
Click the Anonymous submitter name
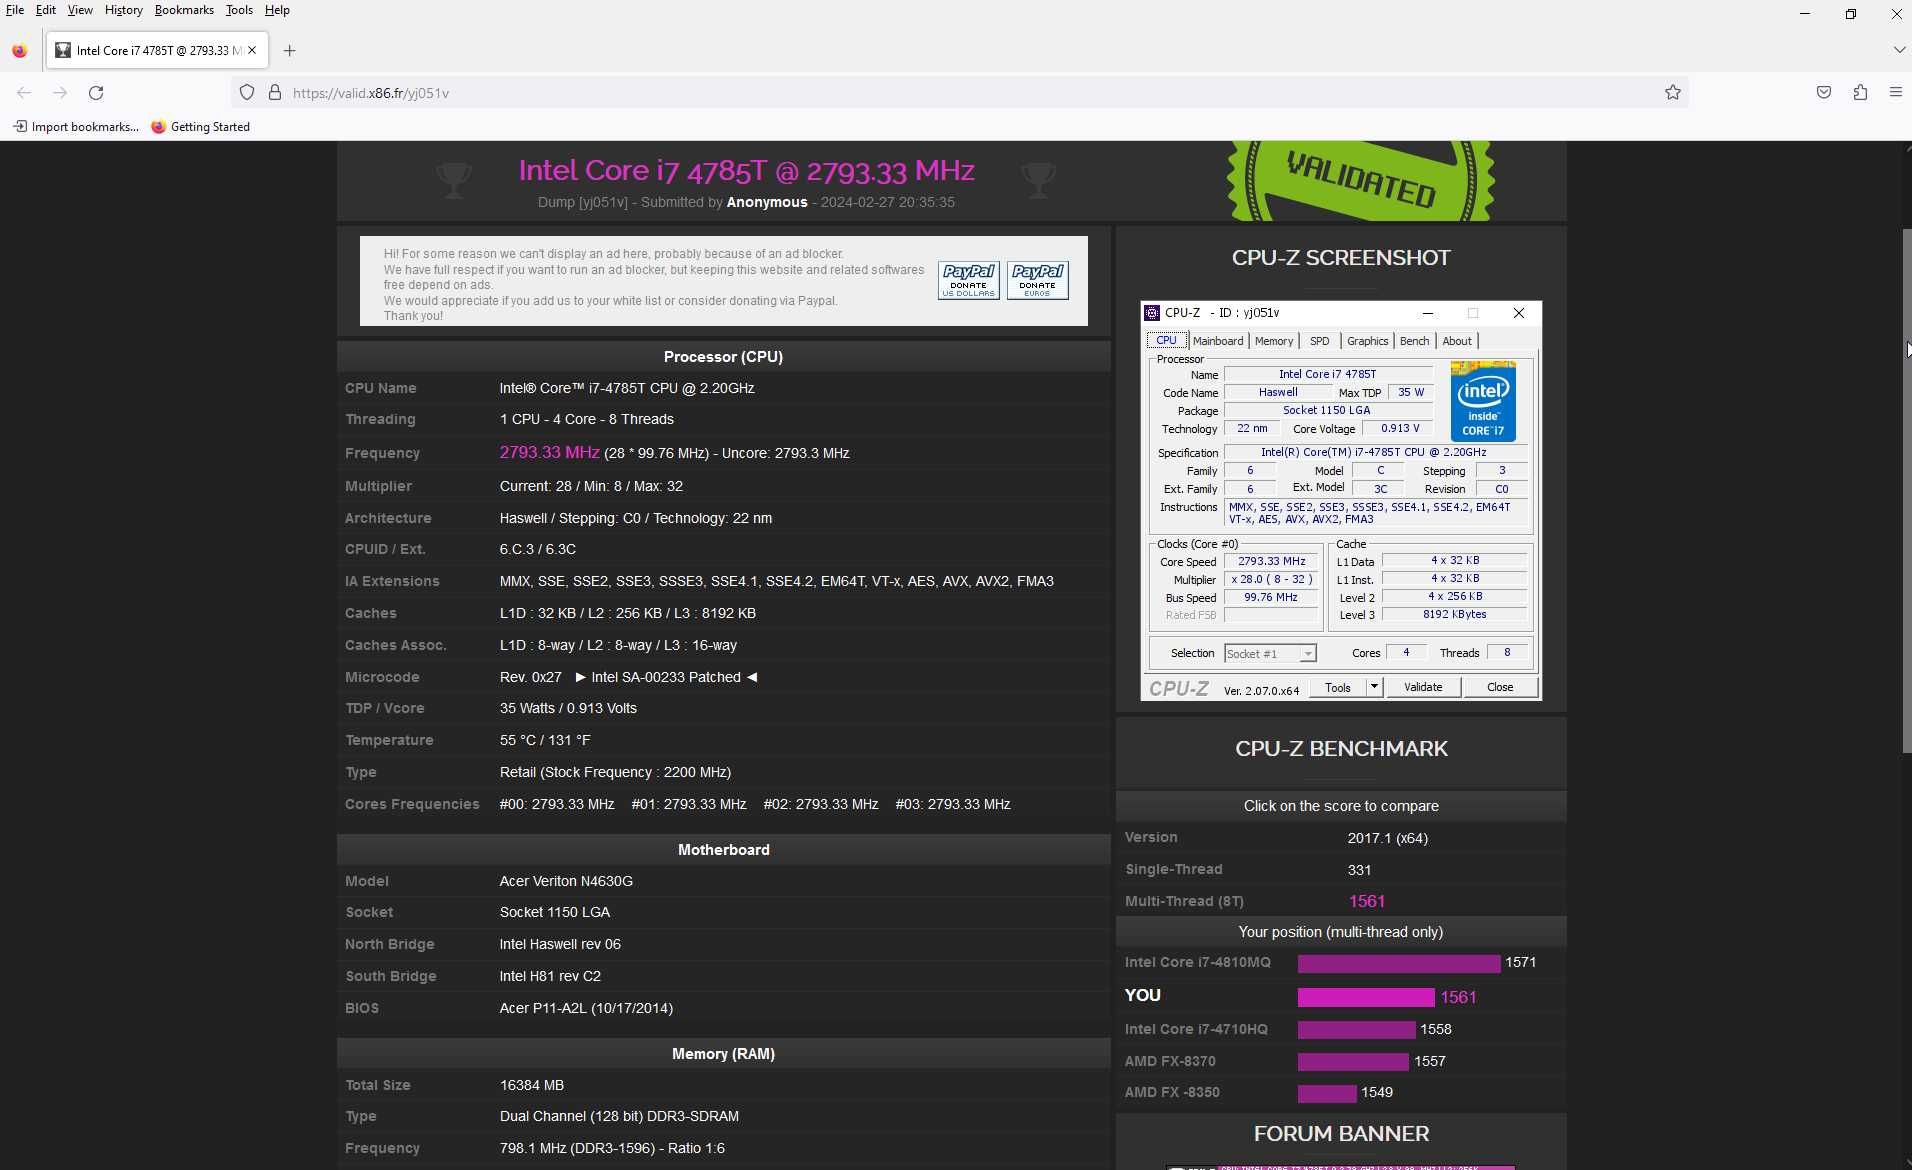767,202
